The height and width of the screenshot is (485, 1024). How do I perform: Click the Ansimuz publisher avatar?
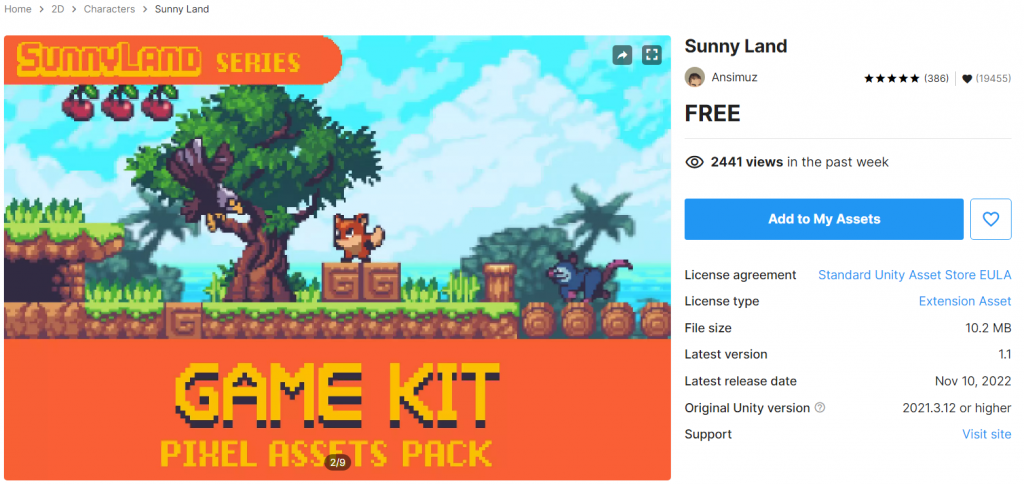(694, 77)
